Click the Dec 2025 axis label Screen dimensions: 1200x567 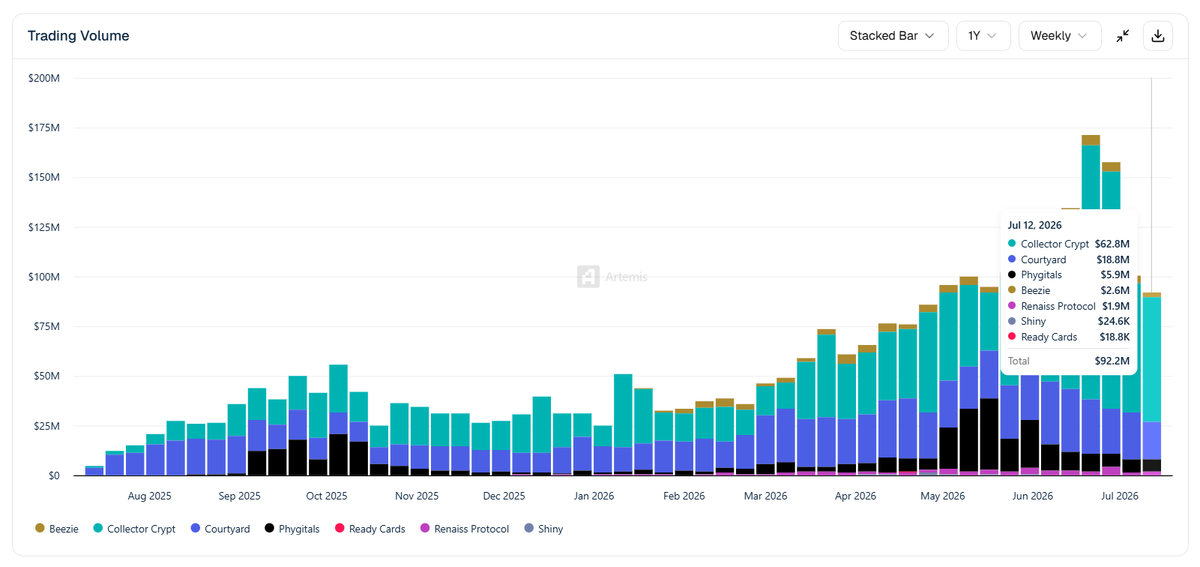pos(503,496)
